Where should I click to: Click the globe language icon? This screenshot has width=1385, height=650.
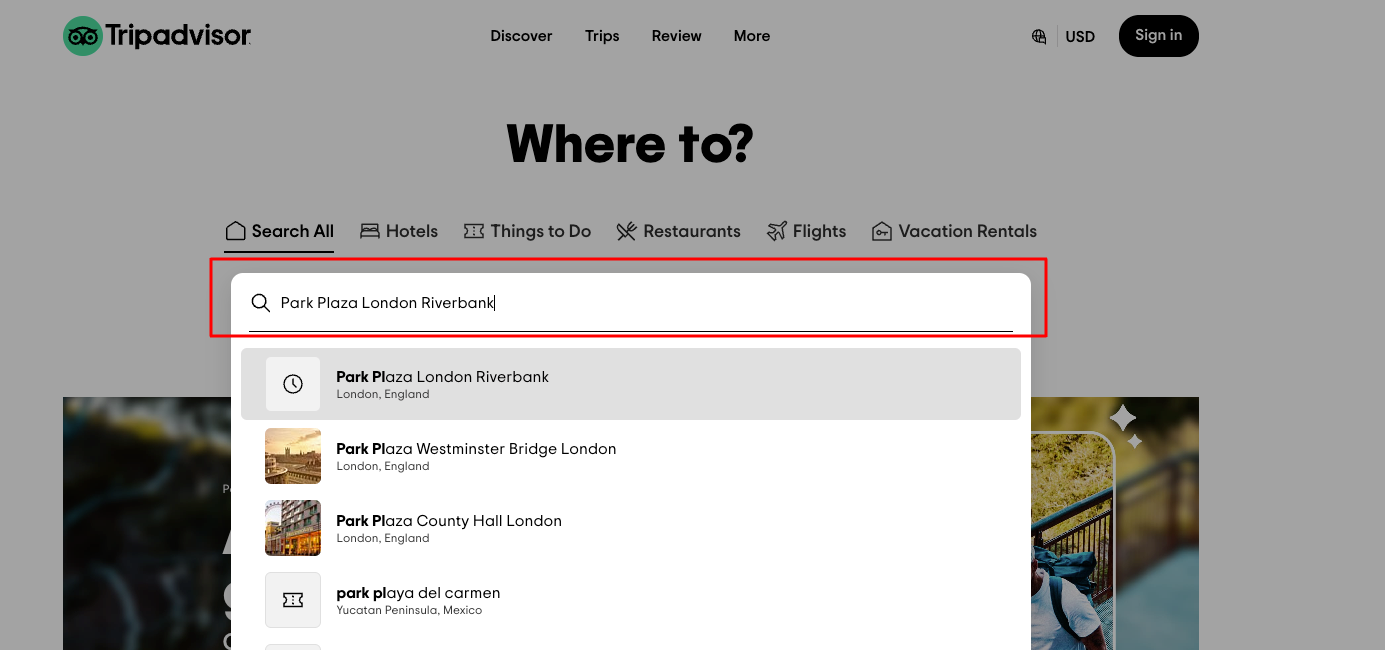click(x=1039, y=37)
